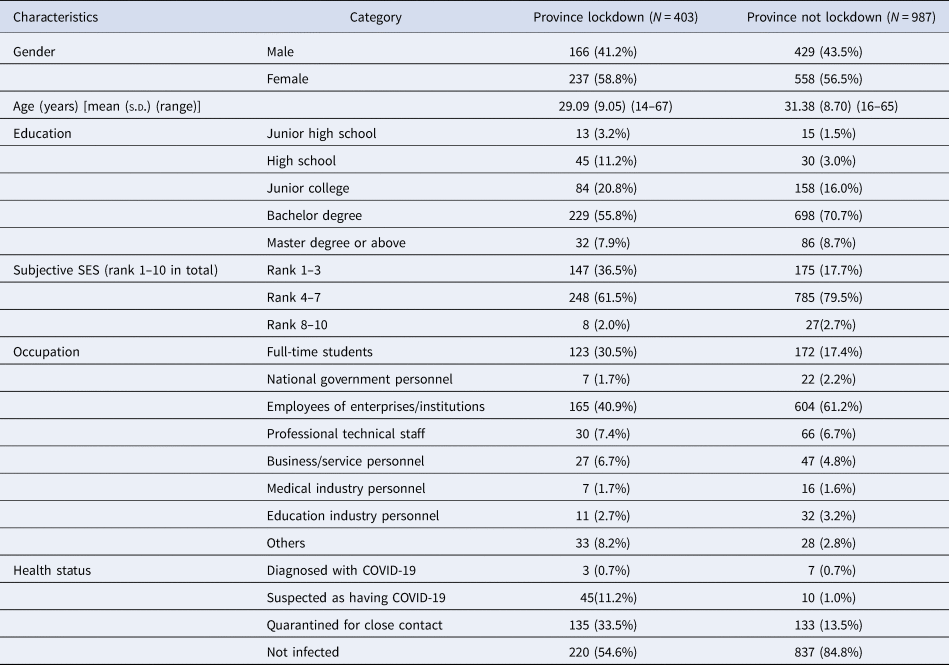The height and width of the screenshot is (665, 949).
Task: Click the Gender row label
Action: coord(34,51)
